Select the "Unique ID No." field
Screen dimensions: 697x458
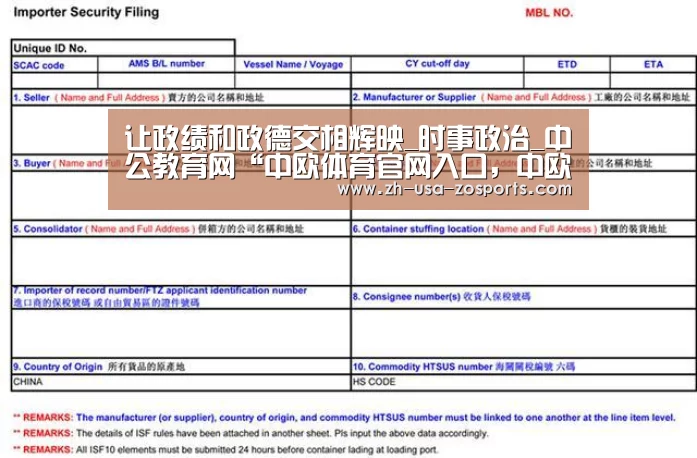point(123,48)
